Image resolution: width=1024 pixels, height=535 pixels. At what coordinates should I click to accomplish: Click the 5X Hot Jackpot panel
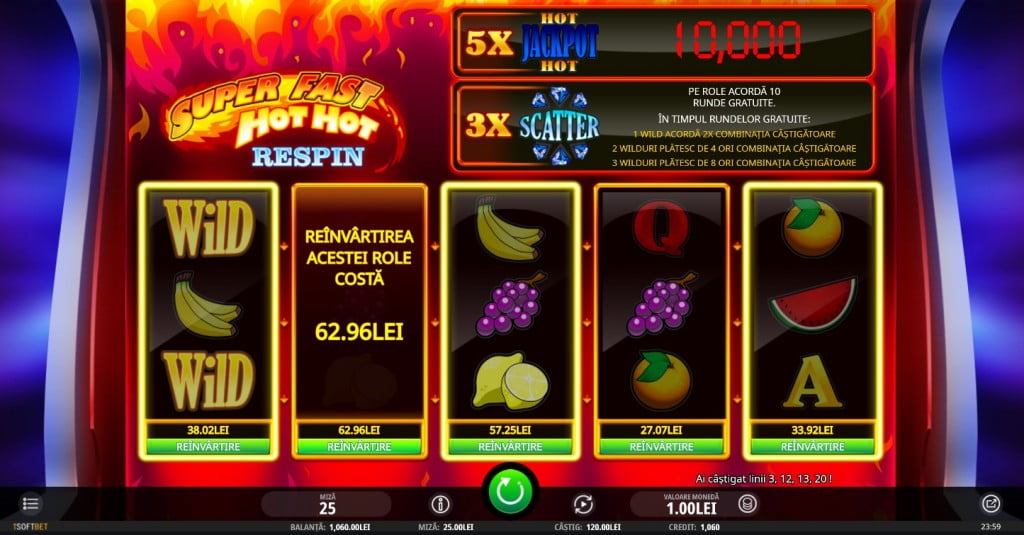(663, 42)
